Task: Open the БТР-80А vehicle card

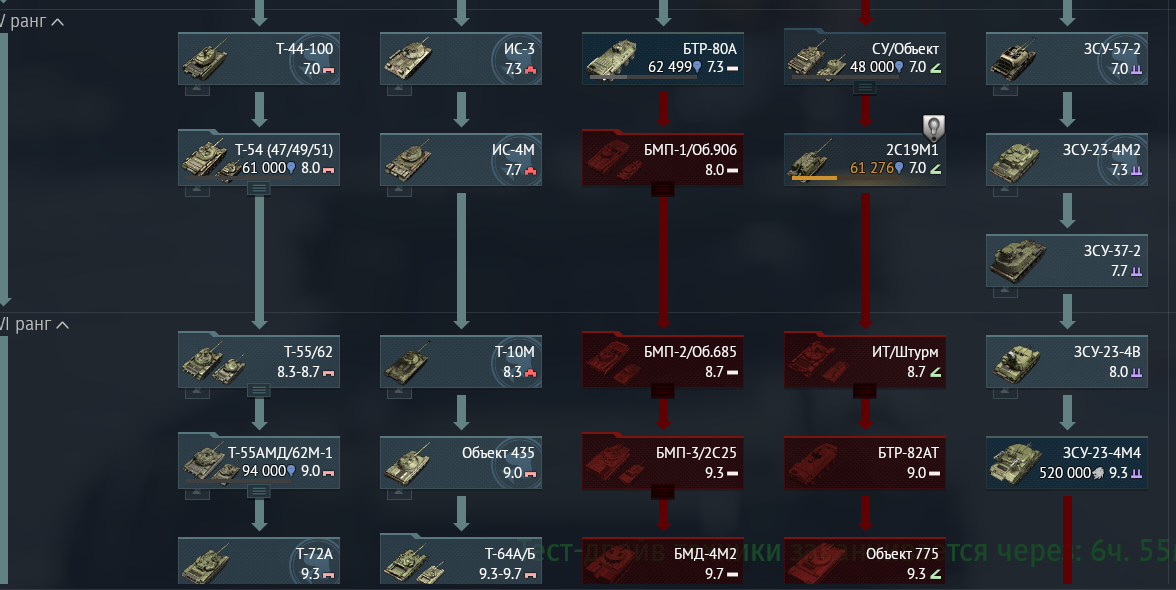Action: point(663,58)
